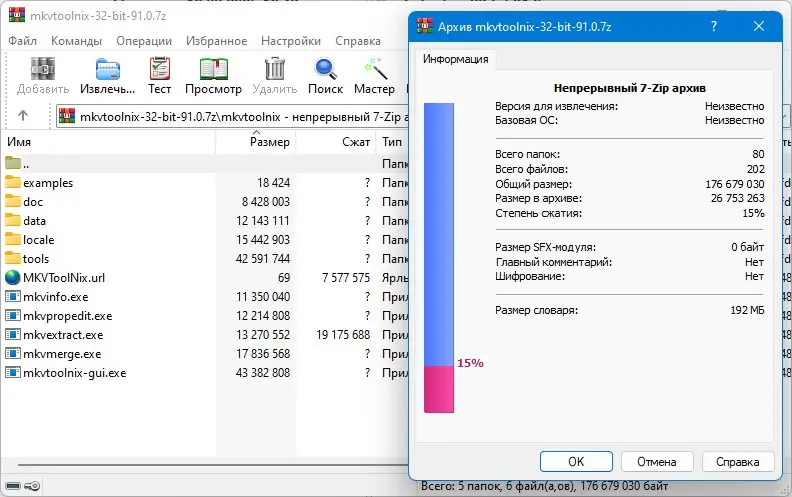Select the mkvtoolnix-gui.exe file name
The width and height of the screenshot is (792, 497).
coord(75,373)
